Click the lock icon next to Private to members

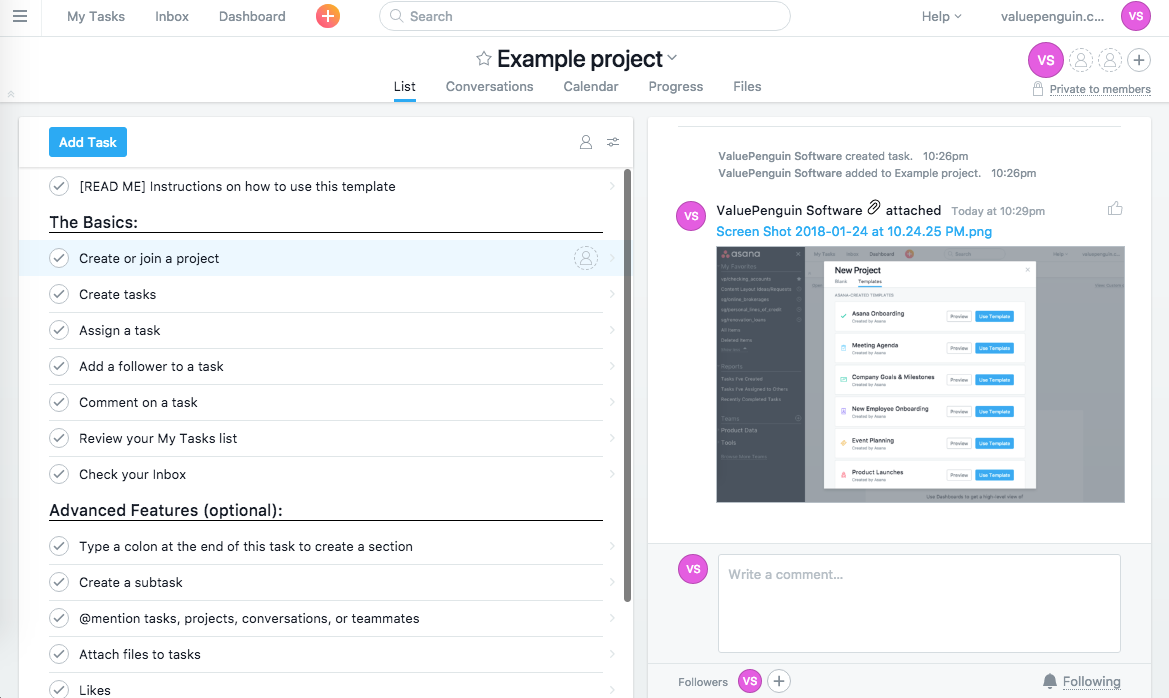pos(1037,89)
